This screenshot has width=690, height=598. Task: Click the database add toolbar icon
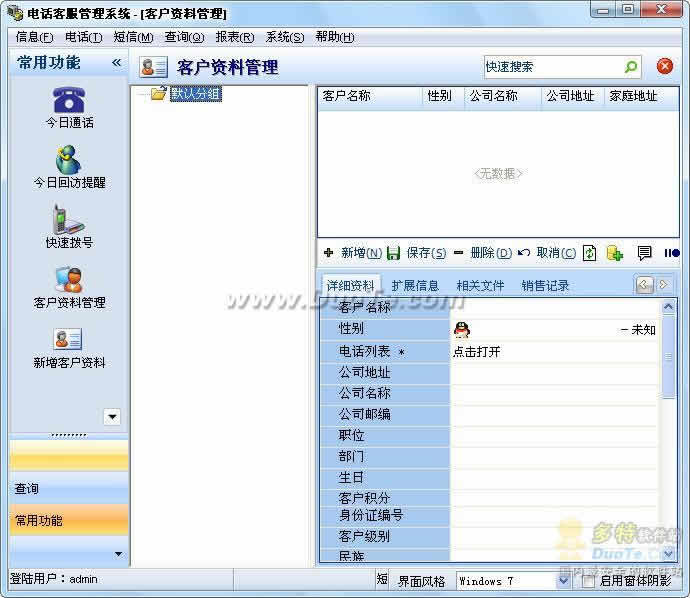coord(615,253)
